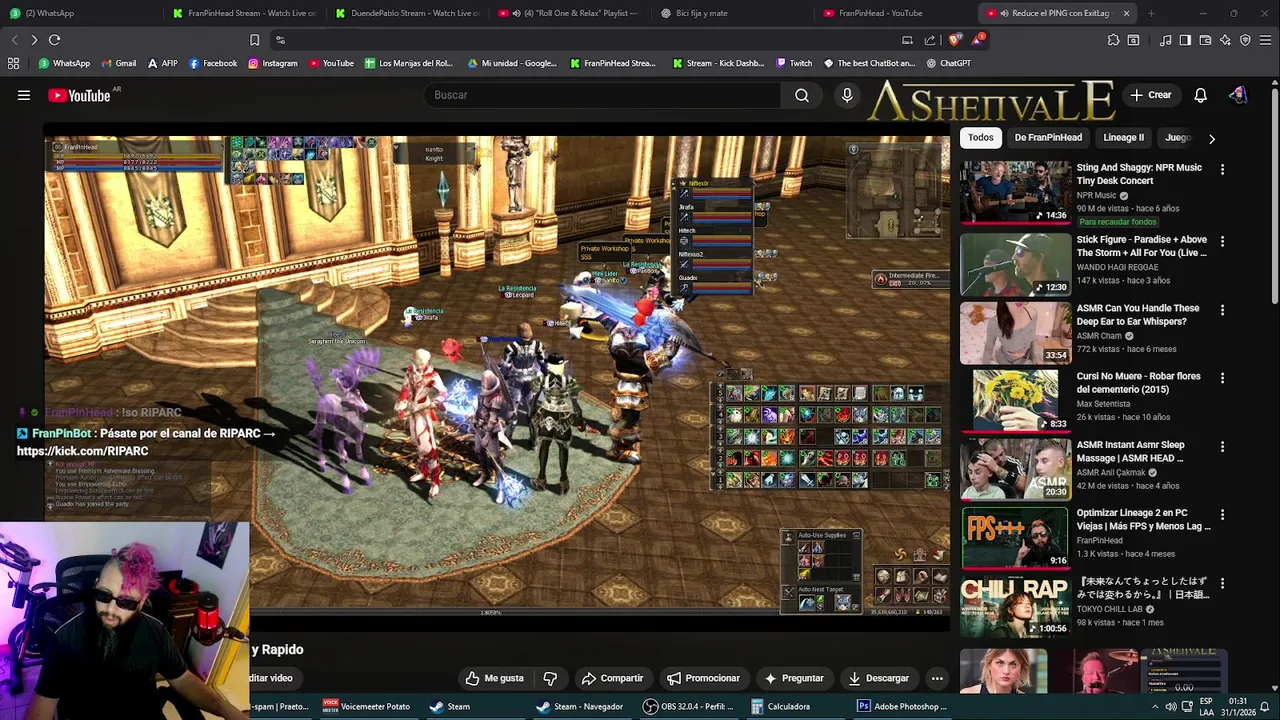
Task: Mute audio on the Reduce el PING tab
Action: pyautogui.click(x=1004, y=13)
